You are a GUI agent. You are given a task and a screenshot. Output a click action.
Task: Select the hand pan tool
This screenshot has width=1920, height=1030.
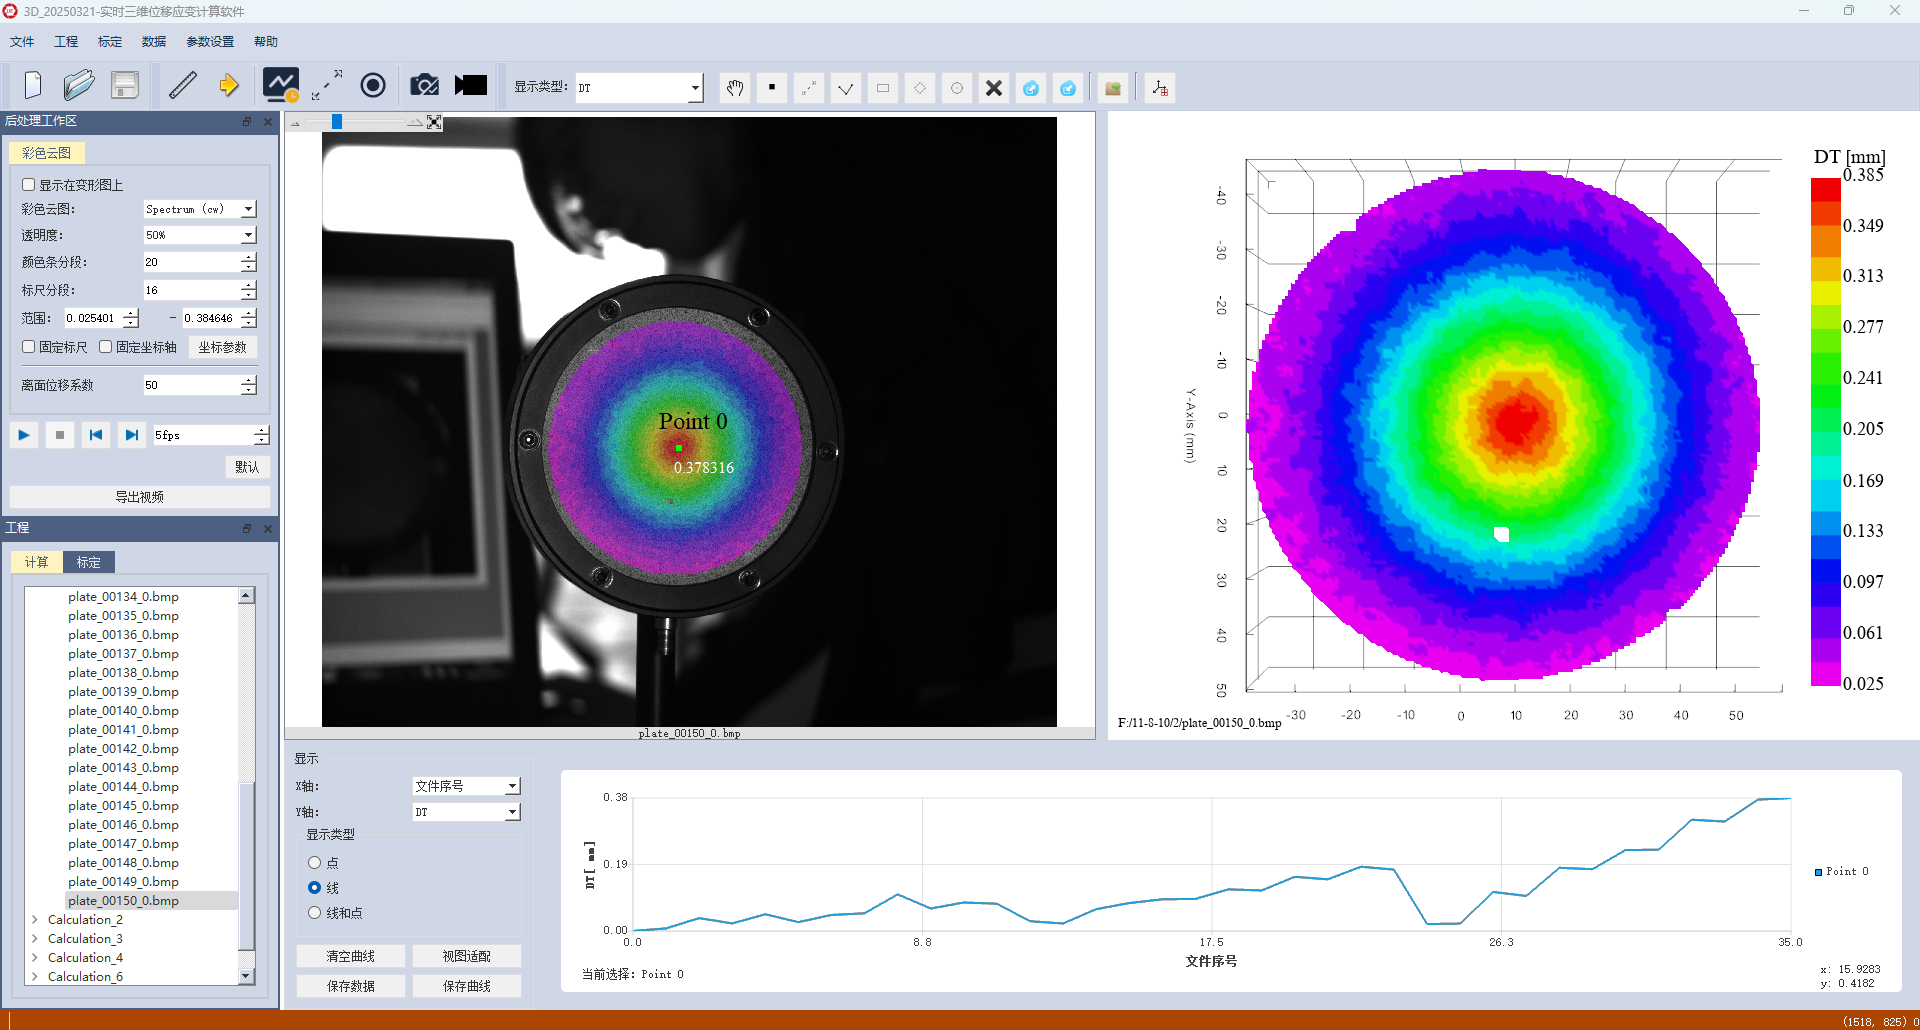(735, 88)
